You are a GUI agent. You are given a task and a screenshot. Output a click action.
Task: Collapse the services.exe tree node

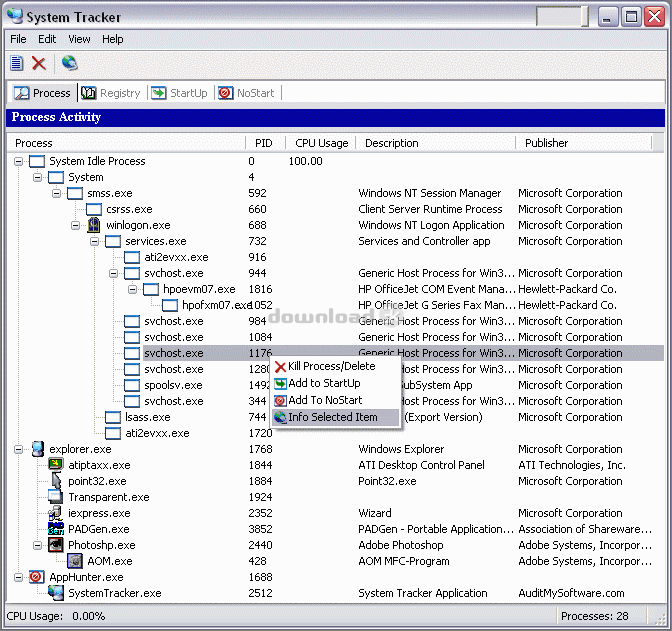[94, 241]
